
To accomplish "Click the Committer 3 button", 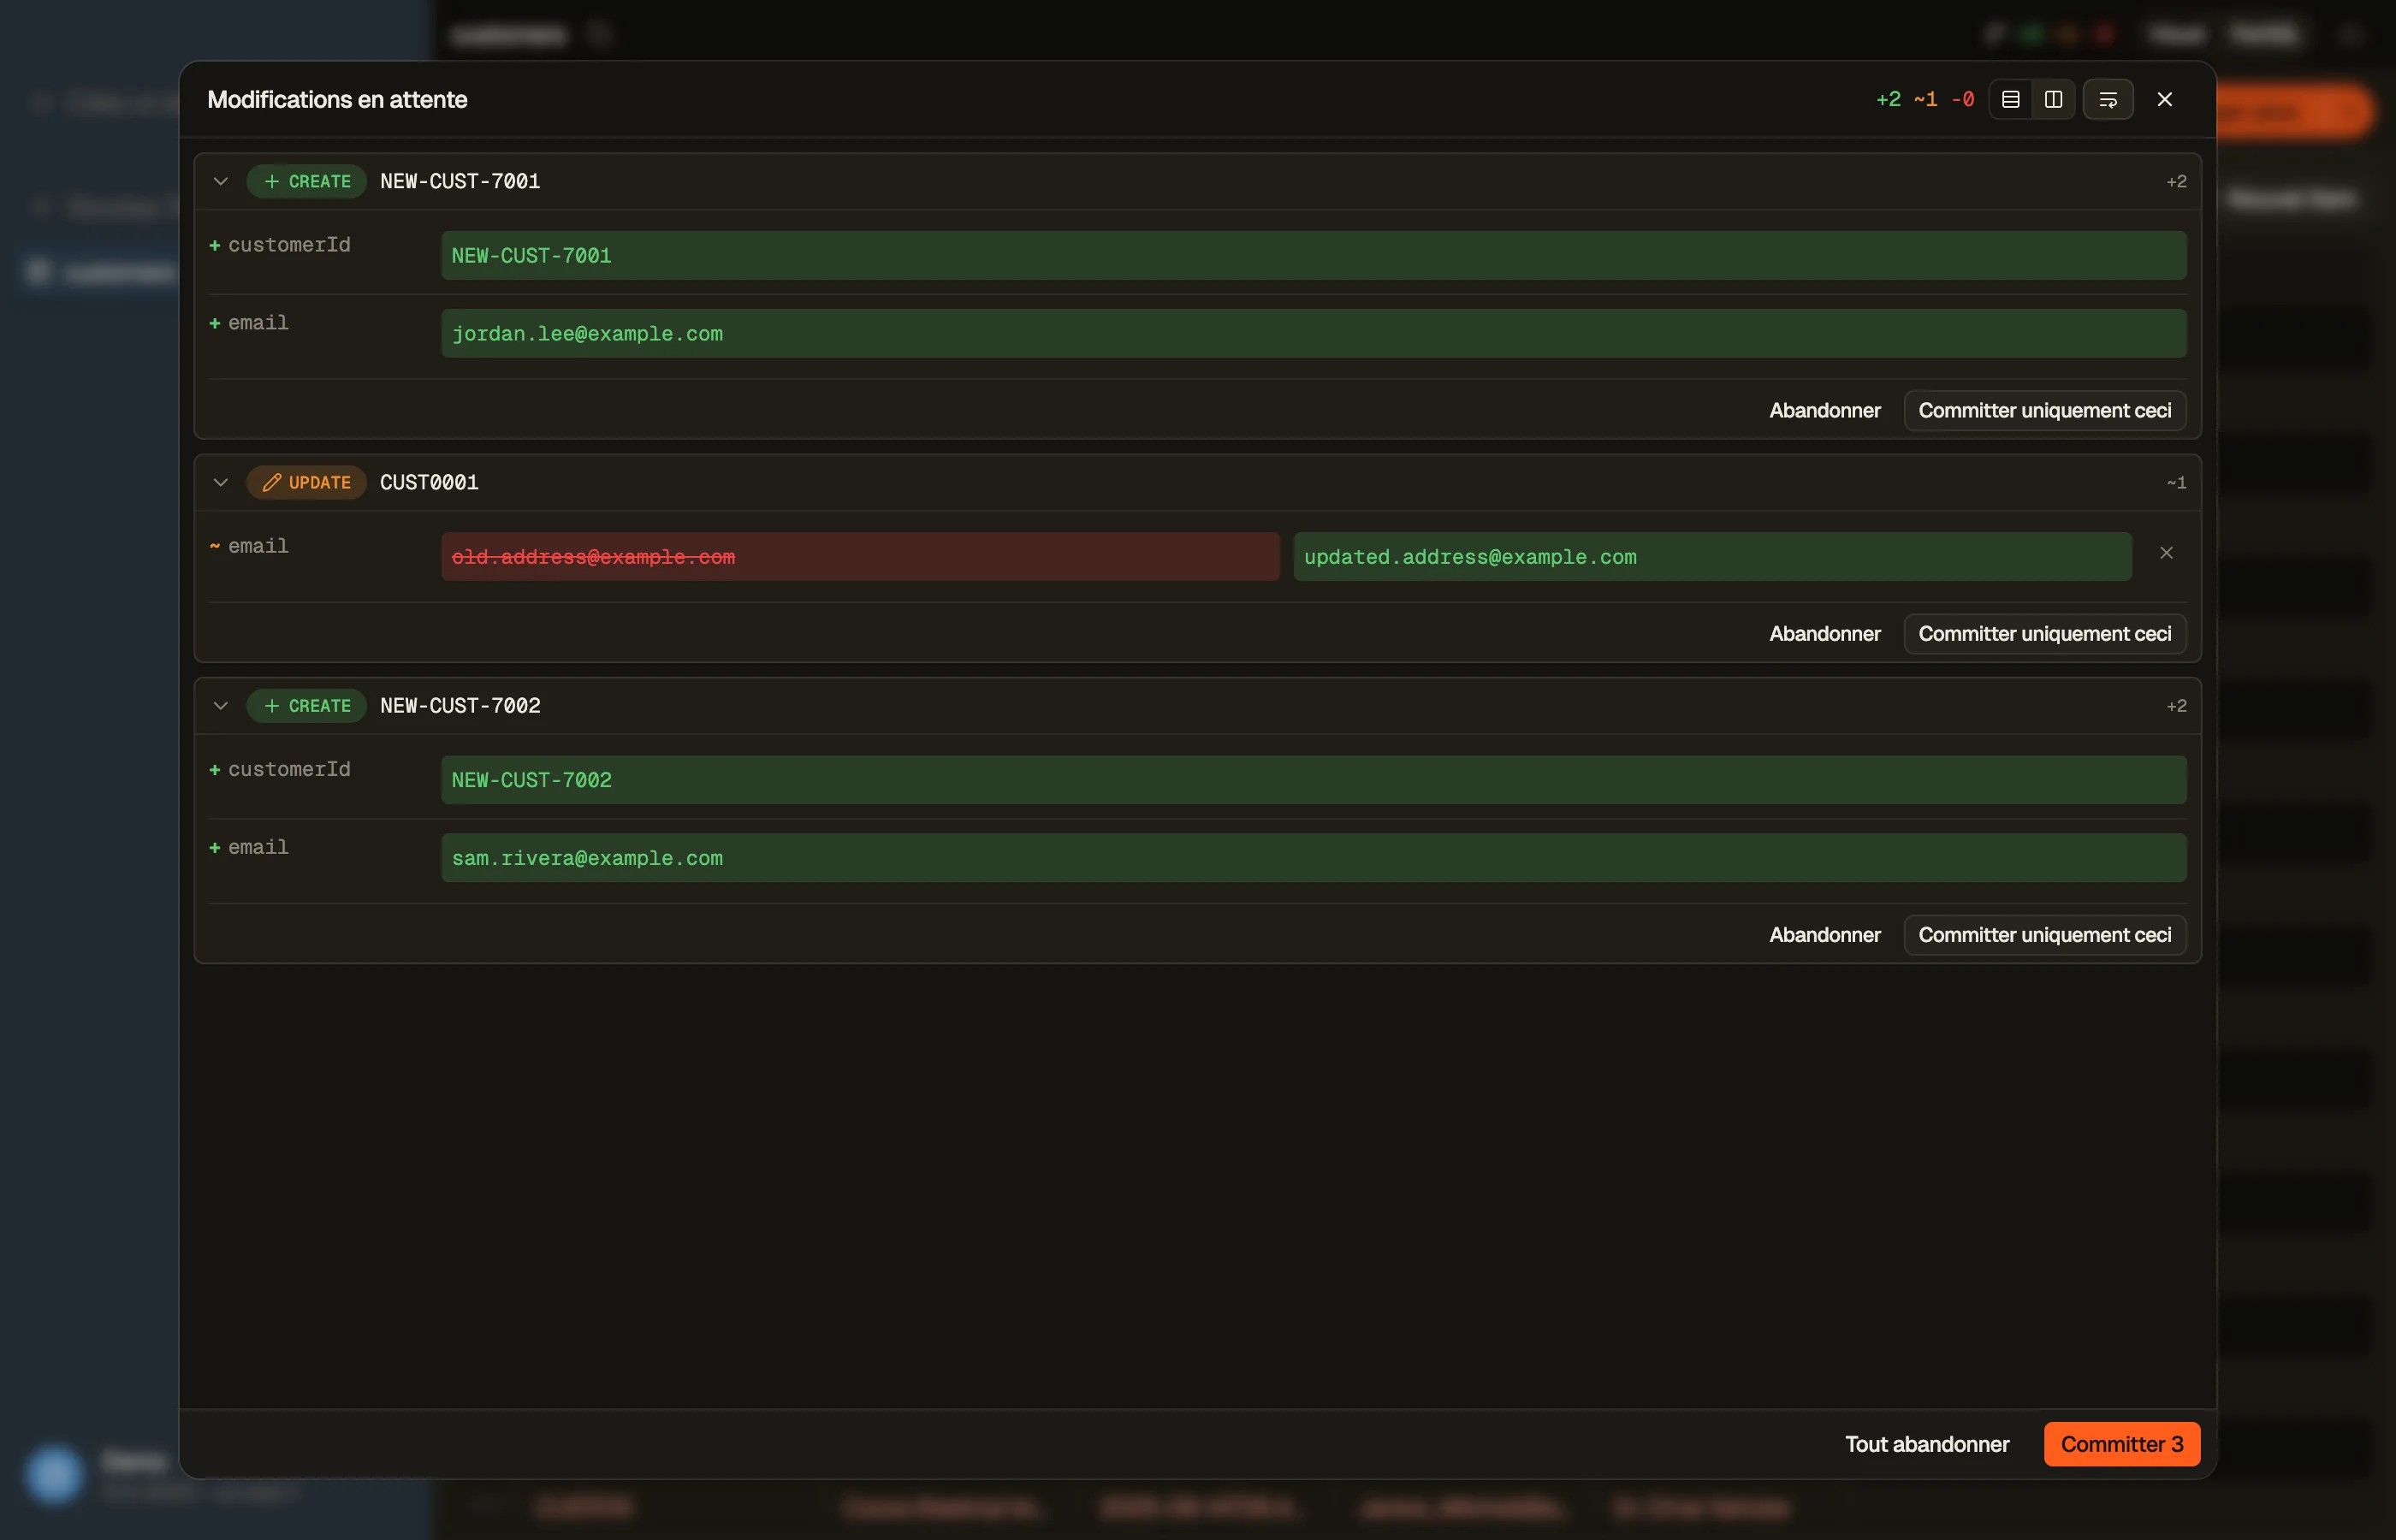I will (2122, 1444).
